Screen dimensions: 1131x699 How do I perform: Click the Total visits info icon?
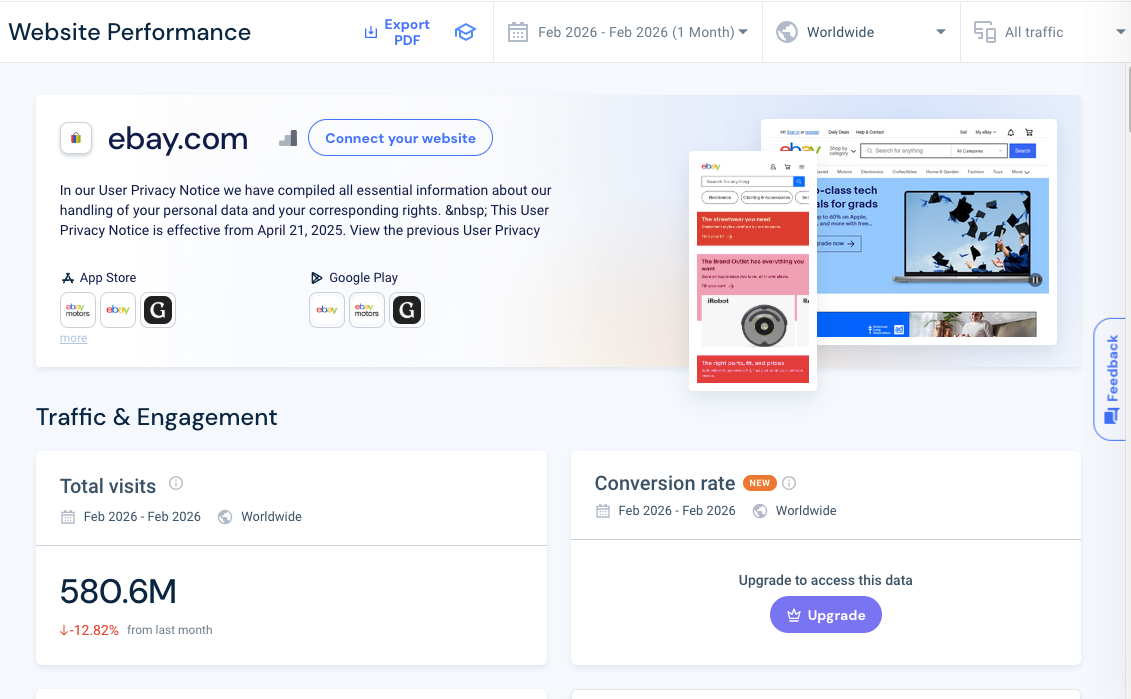pyautogui.click(x=176, y=484)
